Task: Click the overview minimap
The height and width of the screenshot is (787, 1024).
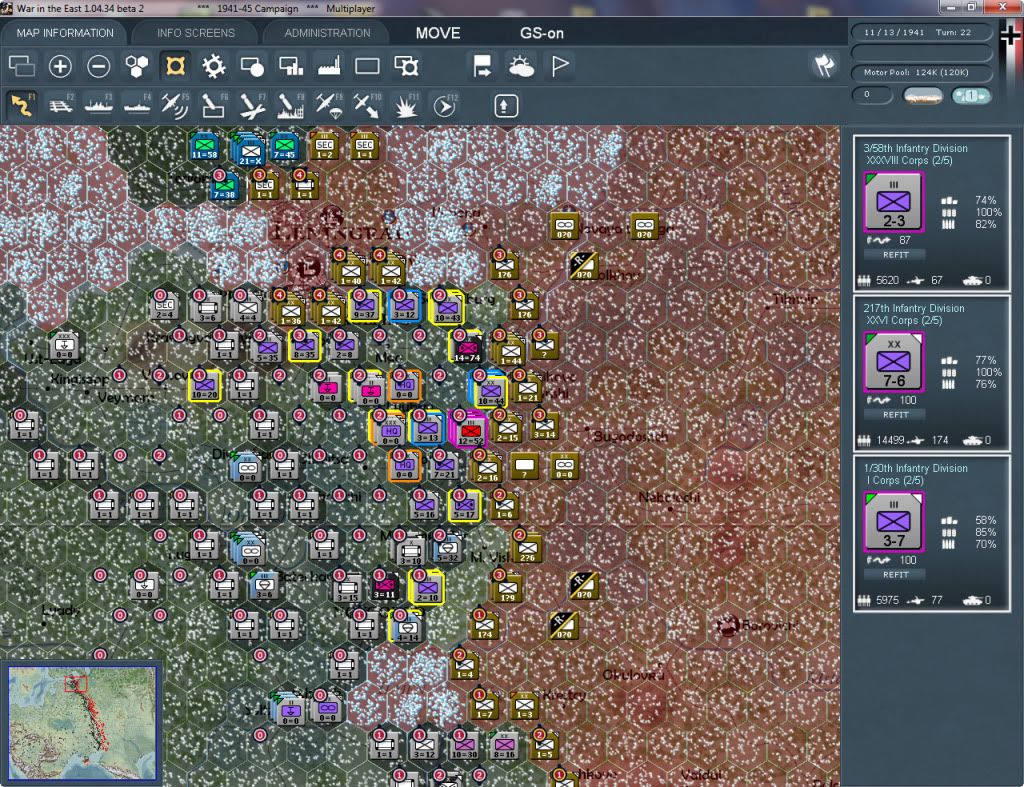Action: tap(82, 722)
